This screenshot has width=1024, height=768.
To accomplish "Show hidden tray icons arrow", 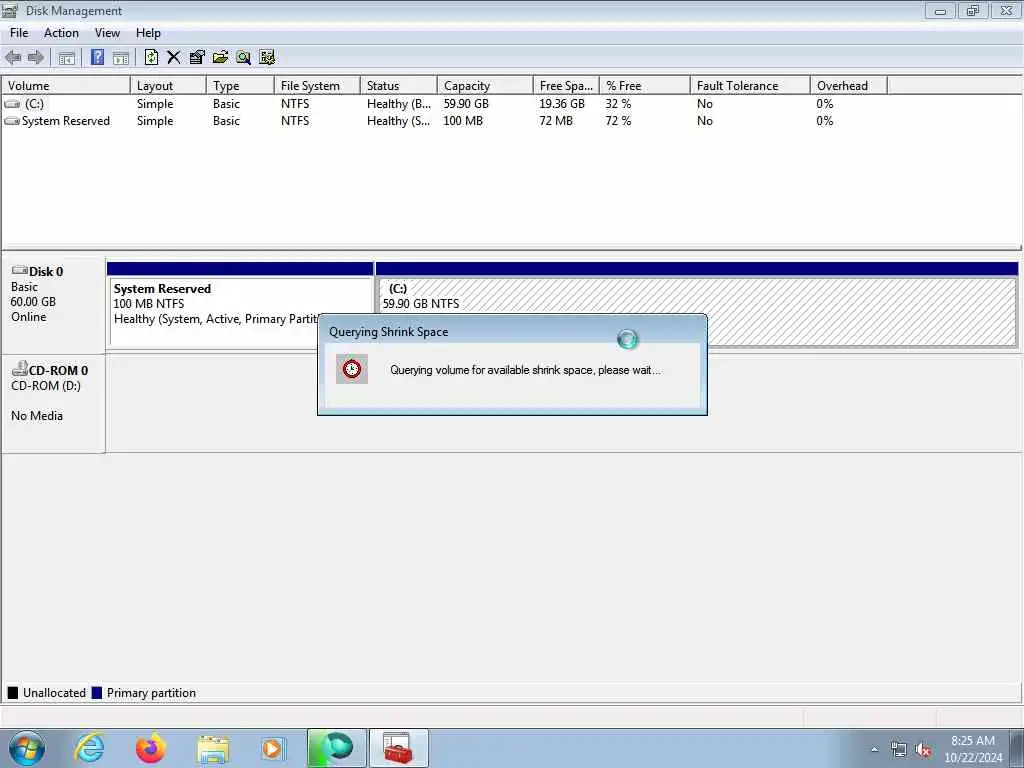I will point(874,750).
